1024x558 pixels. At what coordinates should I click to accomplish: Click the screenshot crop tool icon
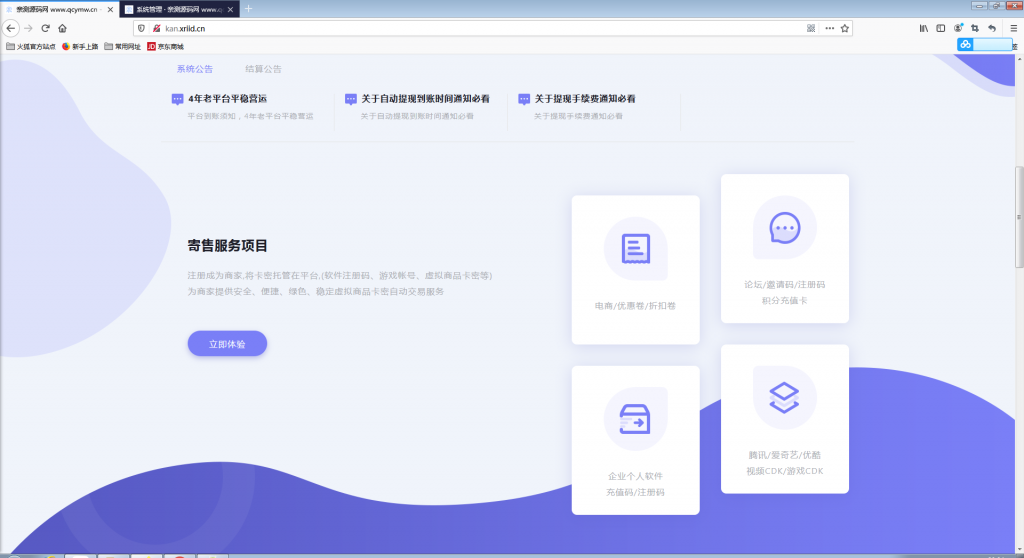tap(975, 28)
